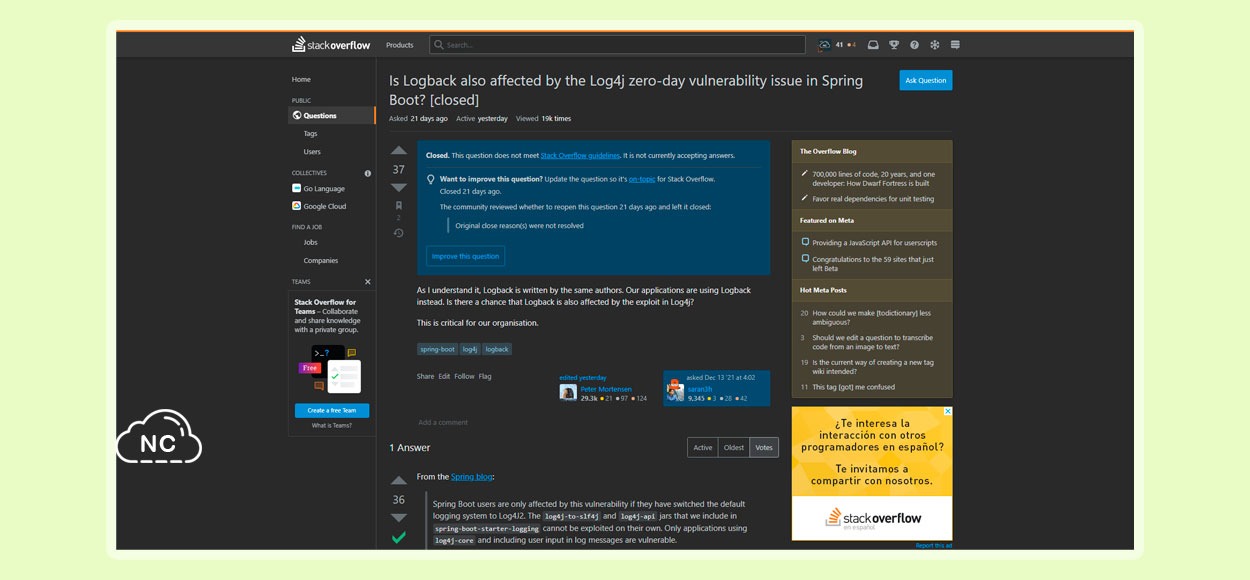Upvote the question with score 37
This screenshot has width=1250, height=580.
(398, 151)
